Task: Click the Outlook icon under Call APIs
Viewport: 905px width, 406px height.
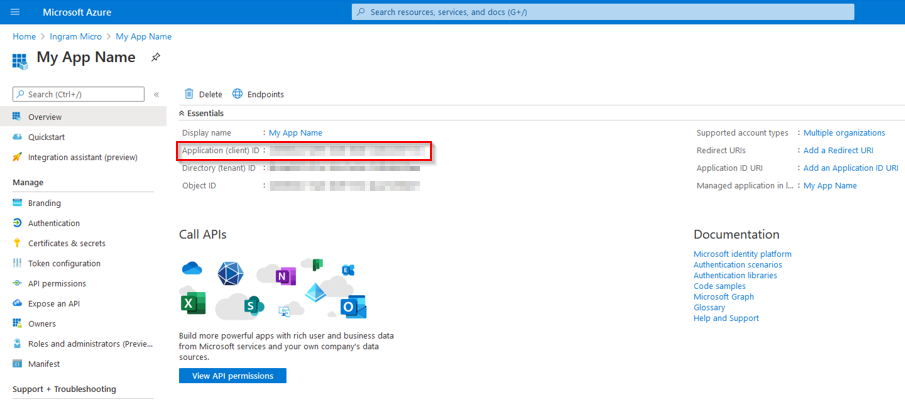Action: point(353,307)
